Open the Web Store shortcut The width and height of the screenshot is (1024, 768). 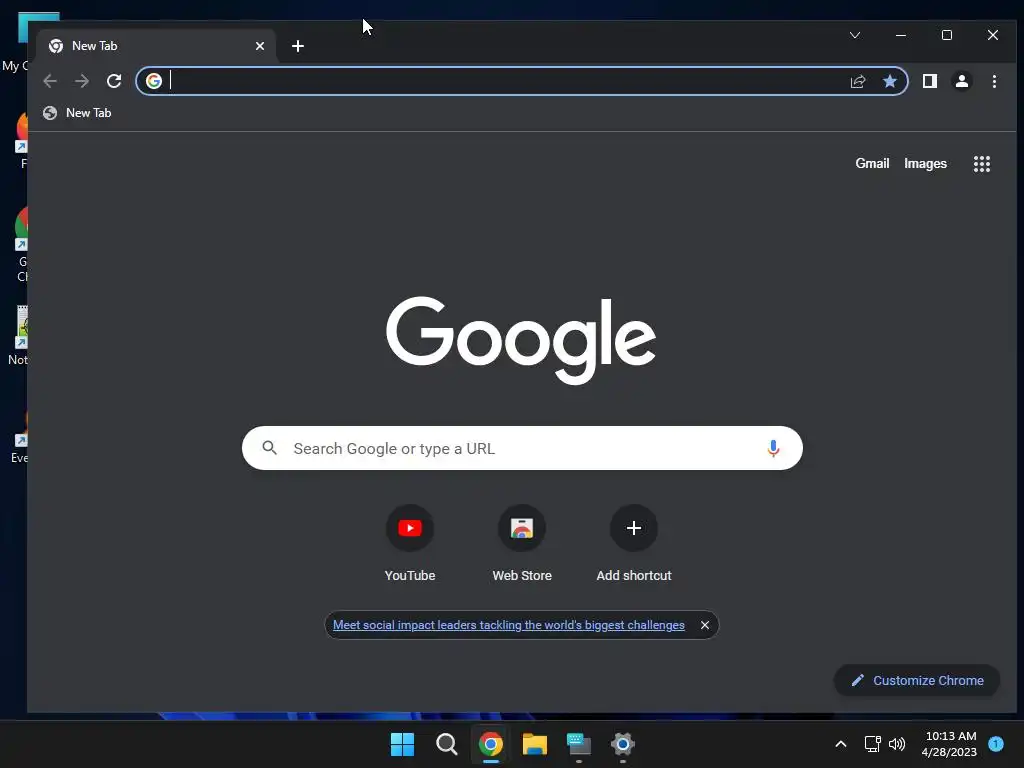[x=522, y=543]
